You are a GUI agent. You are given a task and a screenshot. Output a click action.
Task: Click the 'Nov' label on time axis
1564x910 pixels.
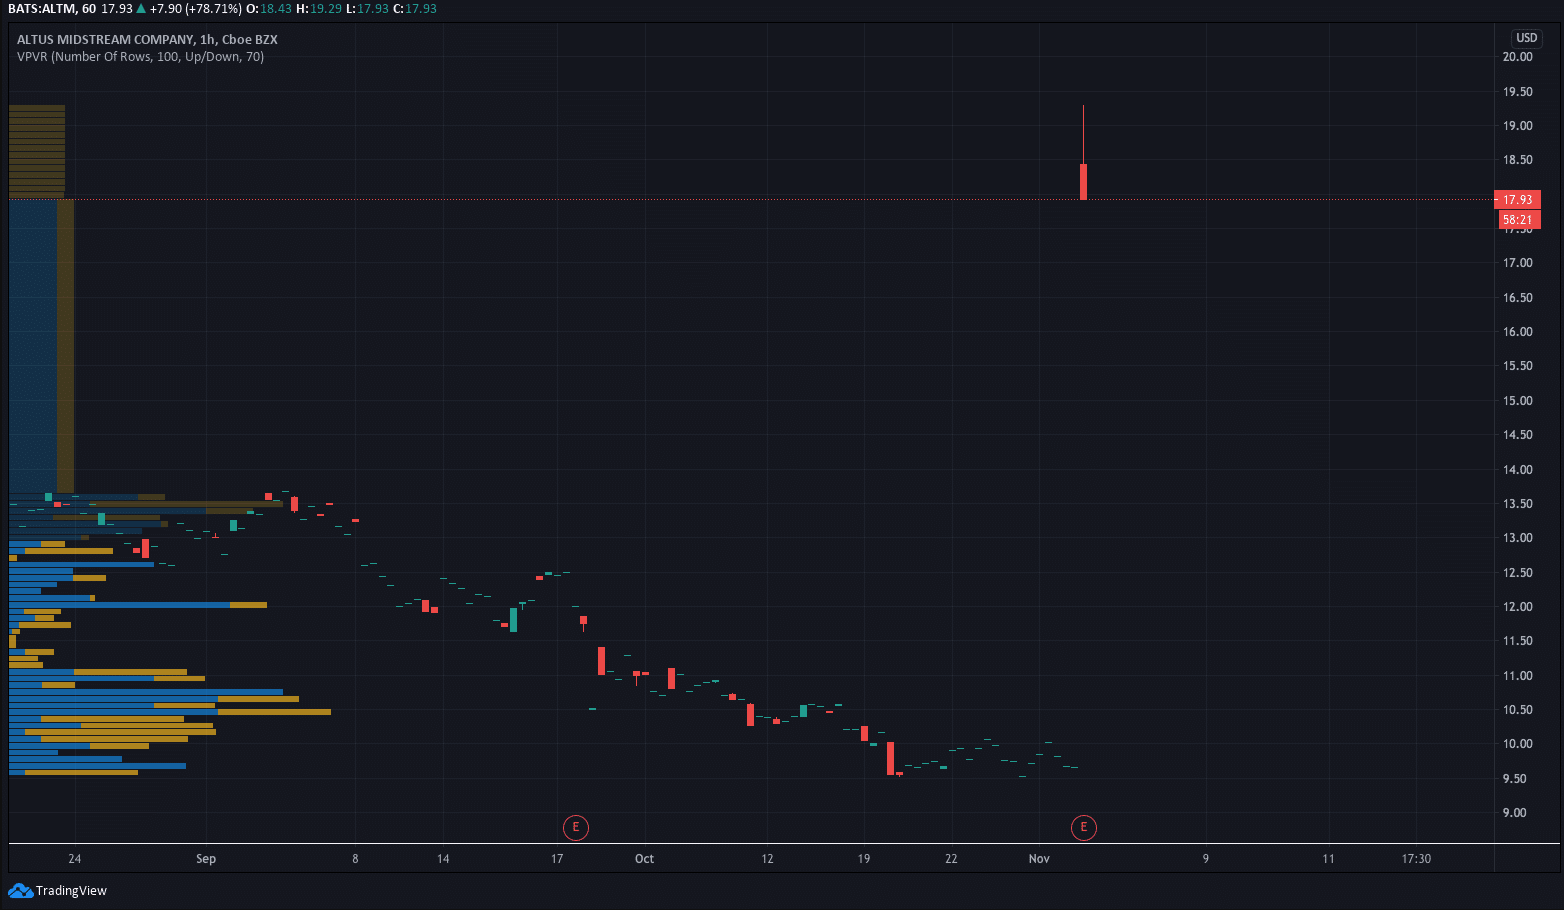click(1039, 859)
